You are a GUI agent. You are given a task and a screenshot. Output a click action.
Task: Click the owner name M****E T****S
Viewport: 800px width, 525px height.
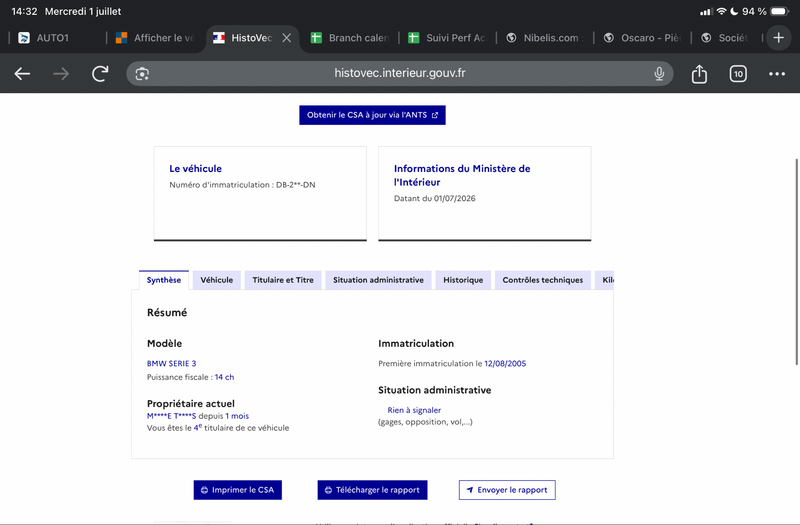(171, 416)
